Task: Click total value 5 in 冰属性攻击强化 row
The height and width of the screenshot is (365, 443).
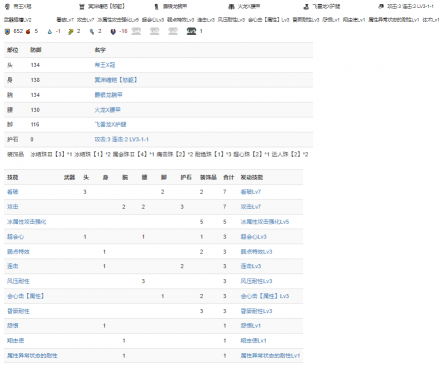Action: click(x=225, y=222)
